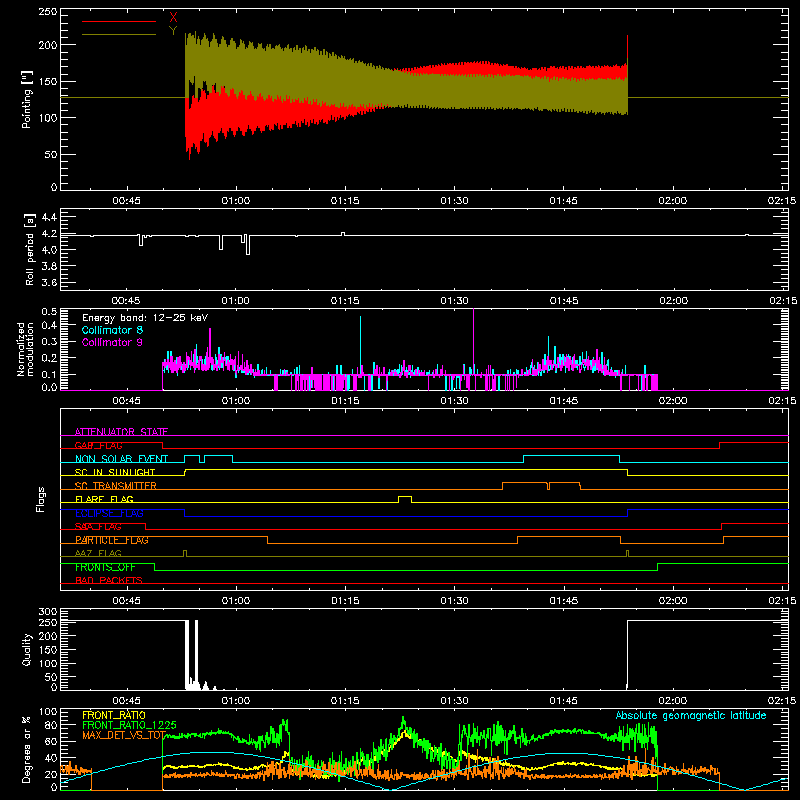Click the Normalized modulation axis title
Screen dimensions: 800x800
click(25, 349)
